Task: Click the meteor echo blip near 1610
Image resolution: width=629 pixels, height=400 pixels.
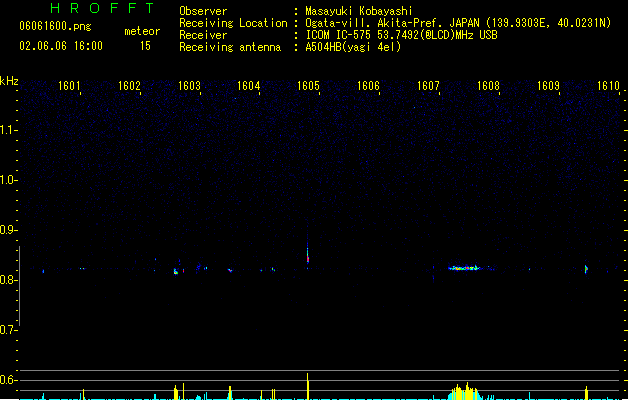Action: coord(586,269)
